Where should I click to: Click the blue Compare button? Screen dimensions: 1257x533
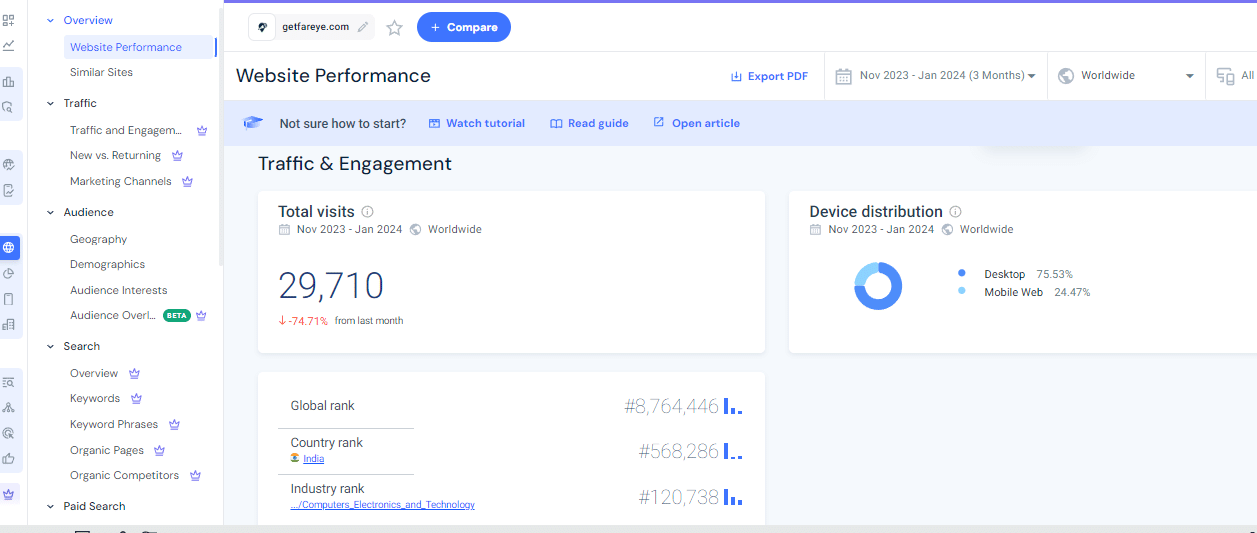pyautogui.click(x=463, y=27)
